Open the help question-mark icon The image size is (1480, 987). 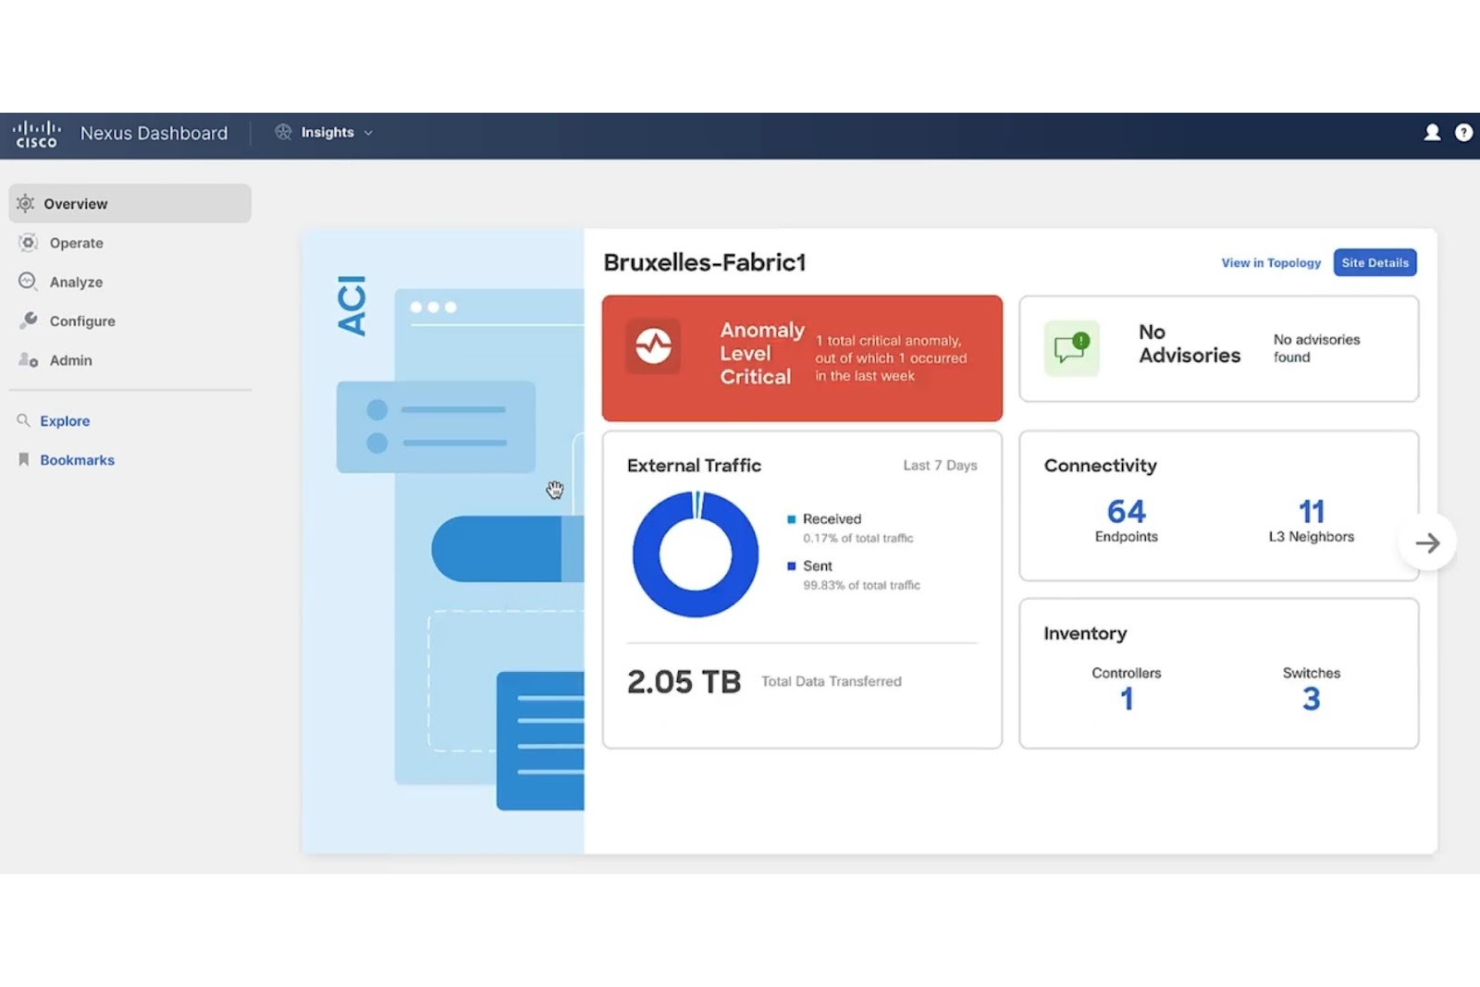tap(1464, 131)
